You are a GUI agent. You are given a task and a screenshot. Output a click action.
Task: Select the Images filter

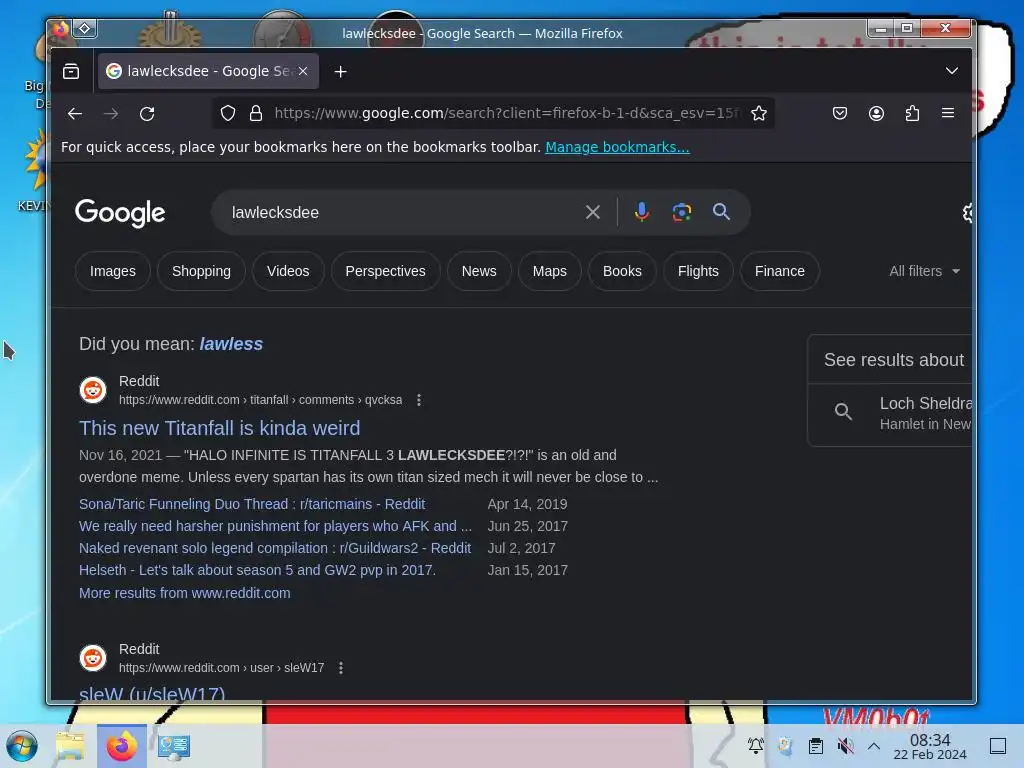(113, 271)
